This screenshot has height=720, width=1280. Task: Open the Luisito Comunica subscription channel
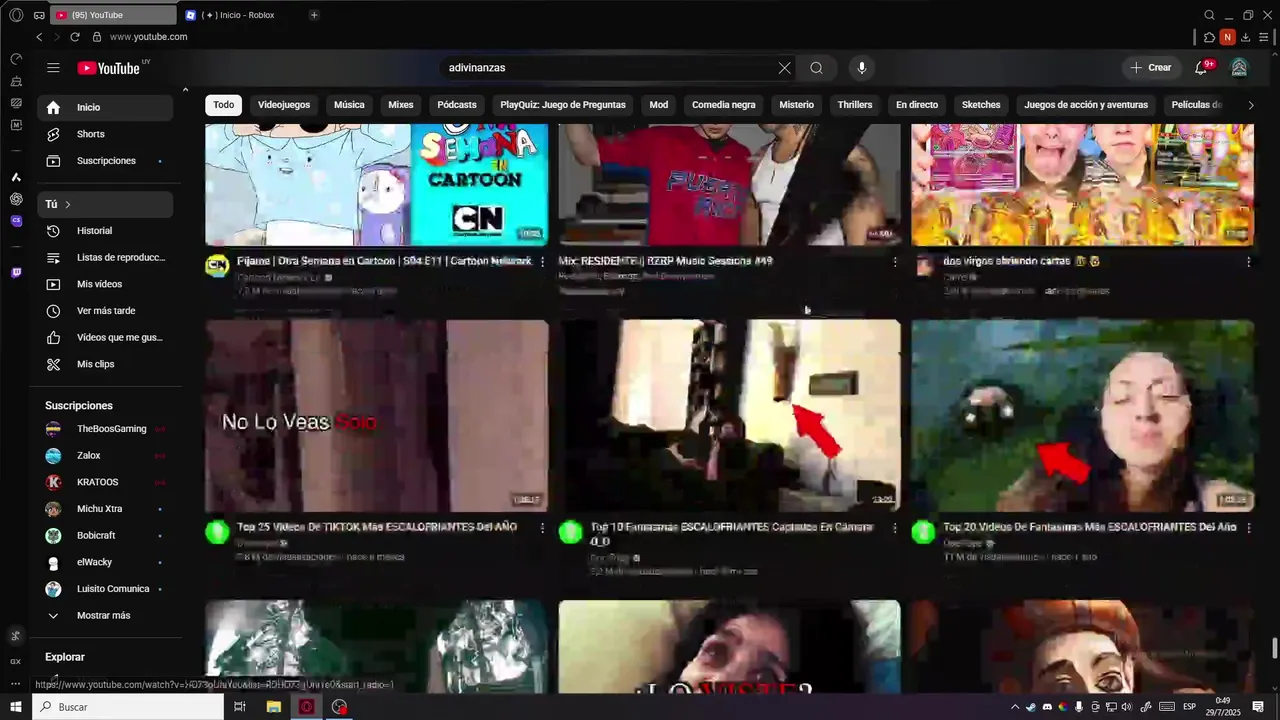point(105,589)
